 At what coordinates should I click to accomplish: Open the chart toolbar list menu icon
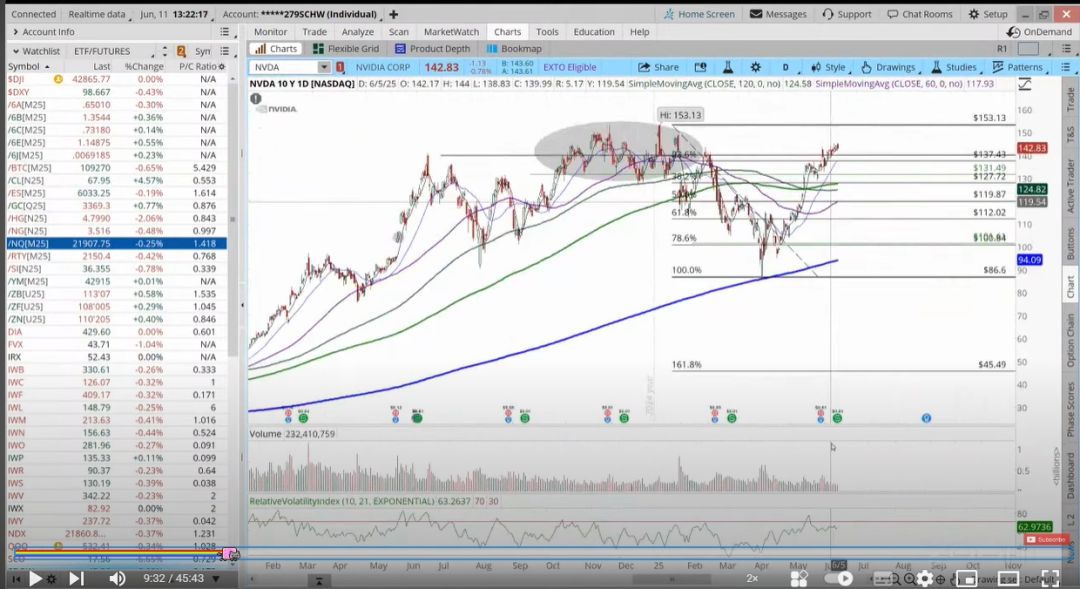coord(1066,67)
